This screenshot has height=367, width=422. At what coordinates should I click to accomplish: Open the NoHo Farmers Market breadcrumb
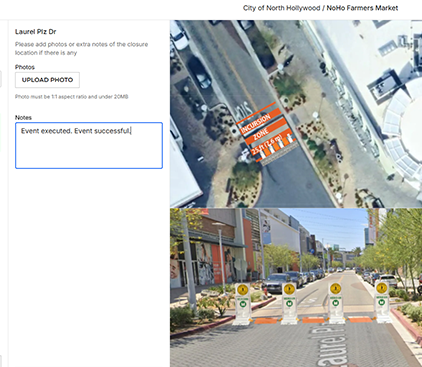[x=362, y=8]
